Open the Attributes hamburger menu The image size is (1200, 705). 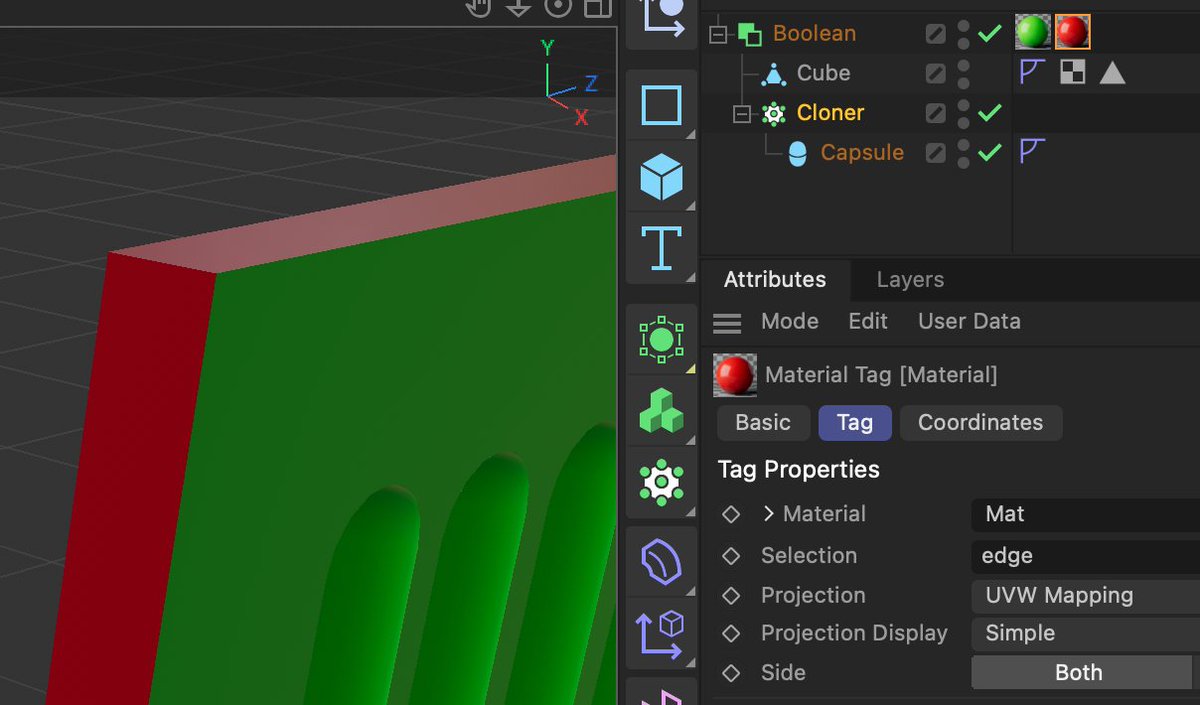pyautogui.click(x=727, y=322)
